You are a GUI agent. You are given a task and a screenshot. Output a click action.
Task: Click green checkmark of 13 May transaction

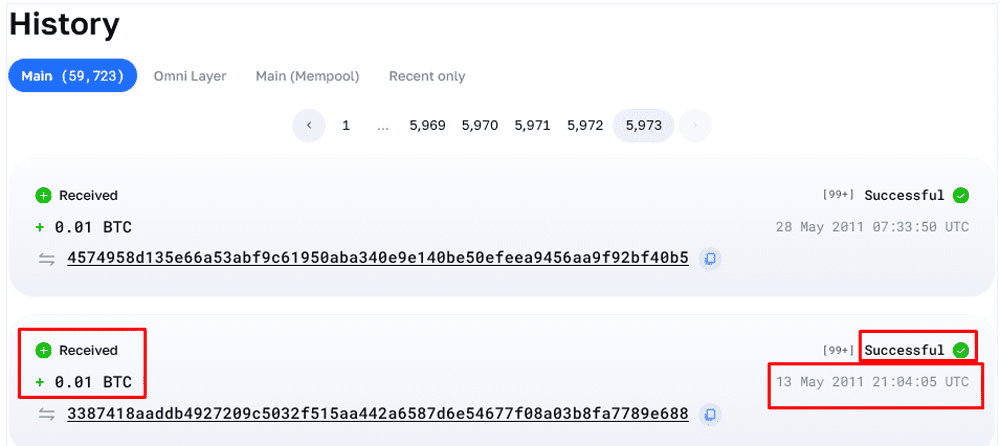pyautogui.click(x=961, y=350)
